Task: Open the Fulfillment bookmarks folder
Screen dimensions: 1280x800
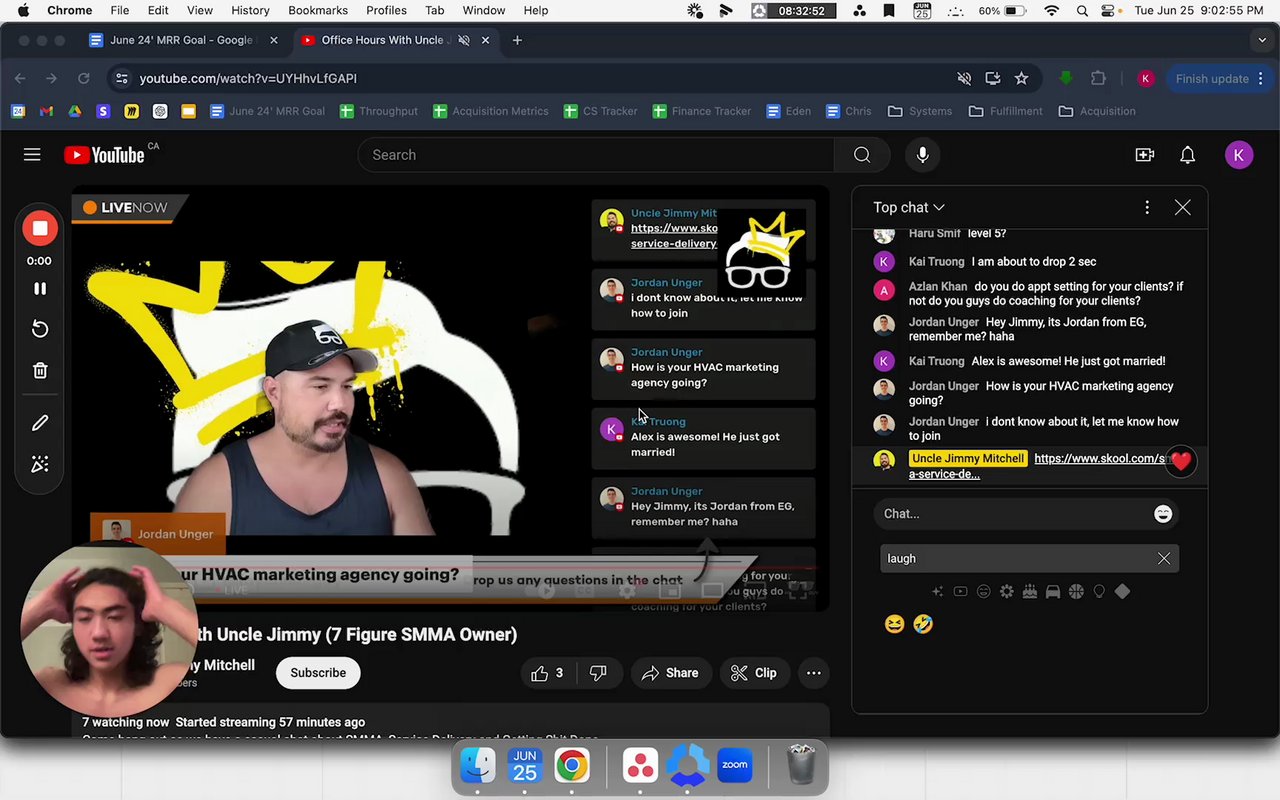Action: pos(1006,111)
